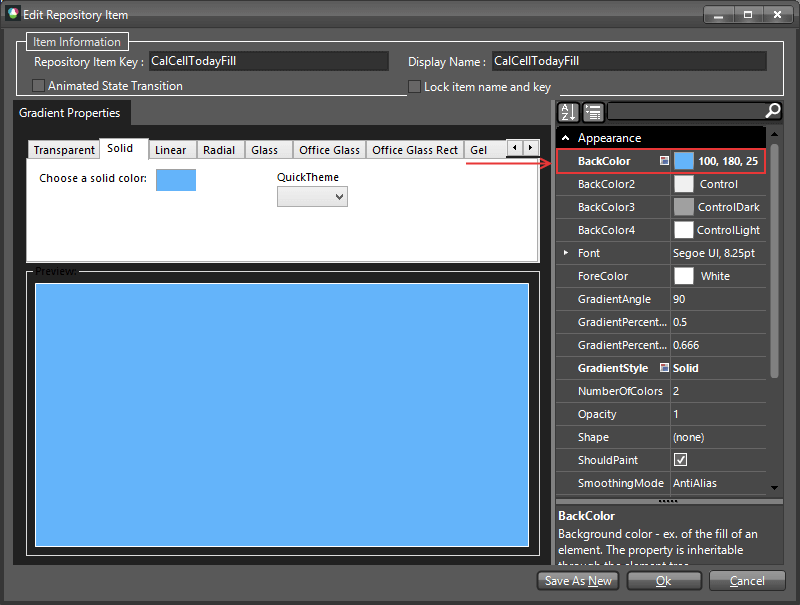Click inside the property search field
This screenshot has width=800, height=605.
pos(690,112)
